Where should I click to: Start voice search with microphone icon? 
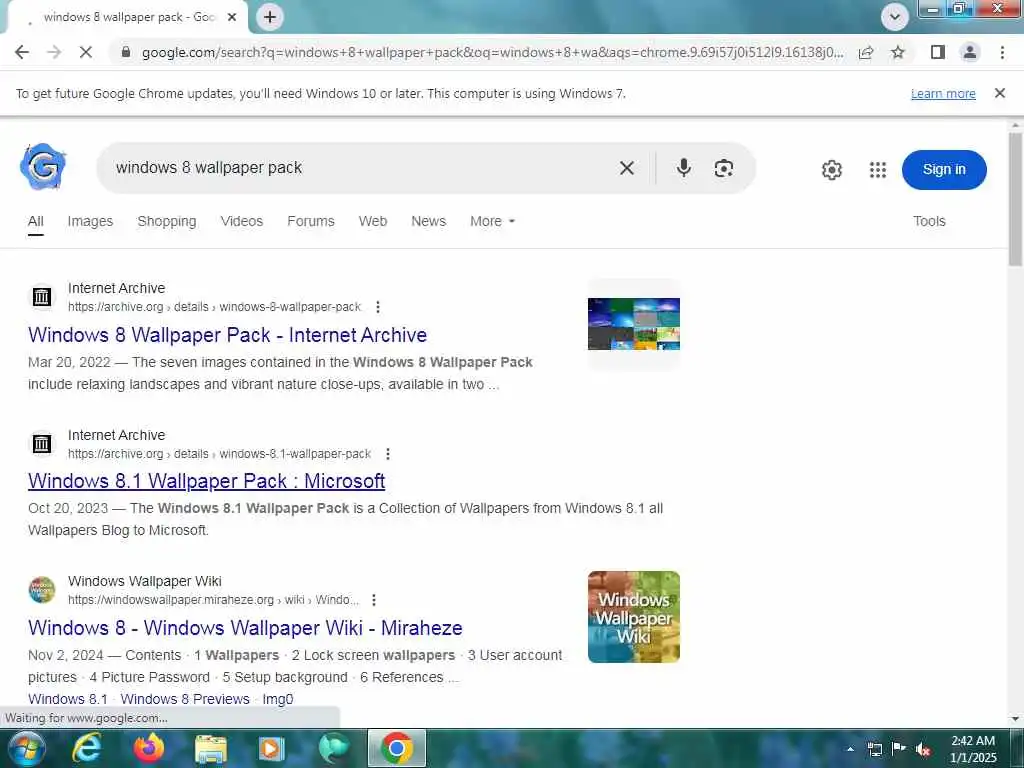click(x=684, y=168)
